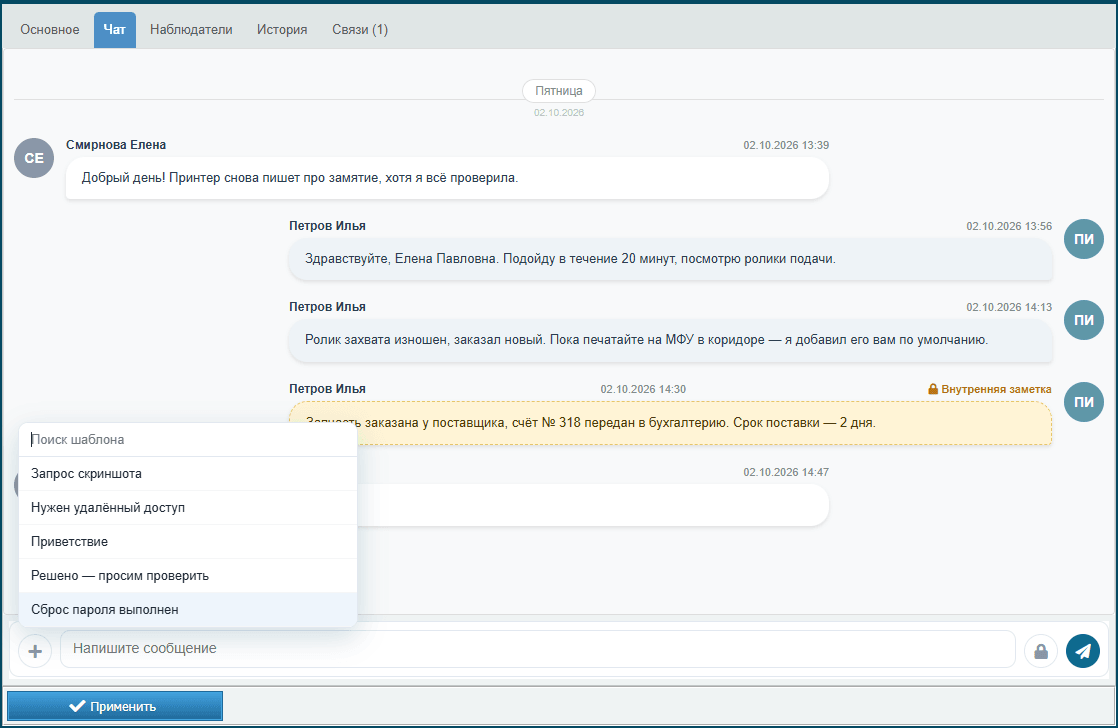The height and width of the screenshot is (728, 1118).
Task: Toggle internal note lock button
Action: pyautogui.click(x=1041, y=651)
